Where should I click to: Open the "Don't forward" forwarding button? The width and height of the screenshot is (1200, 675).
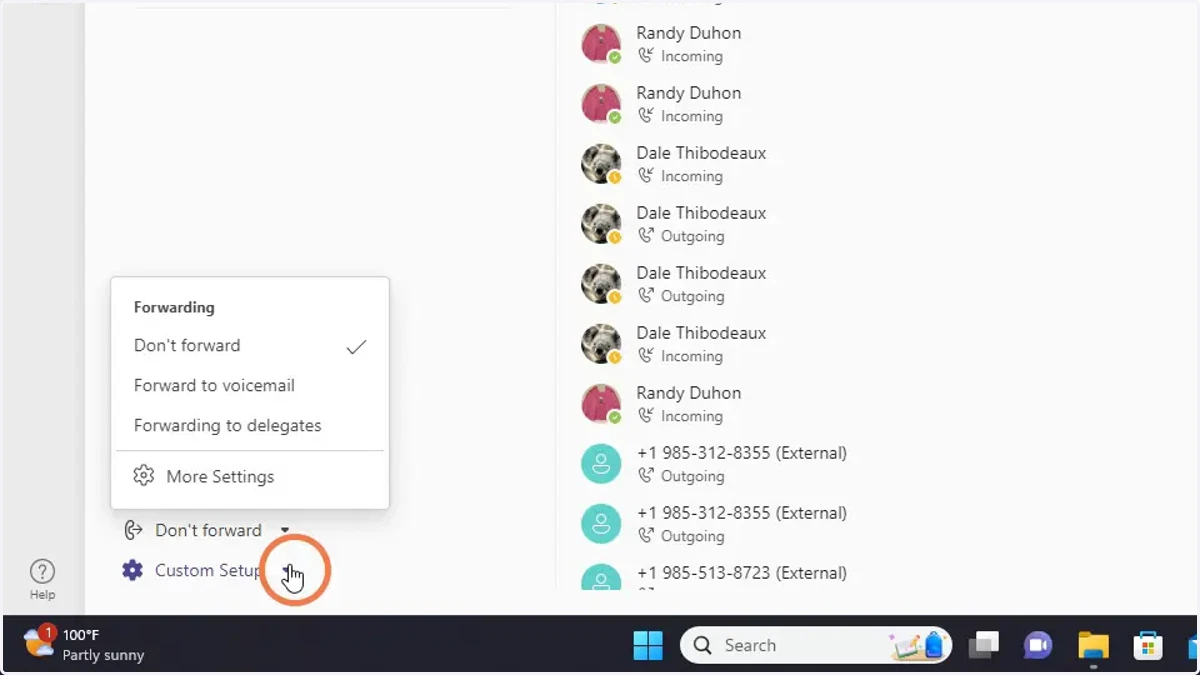pos(207,531)
